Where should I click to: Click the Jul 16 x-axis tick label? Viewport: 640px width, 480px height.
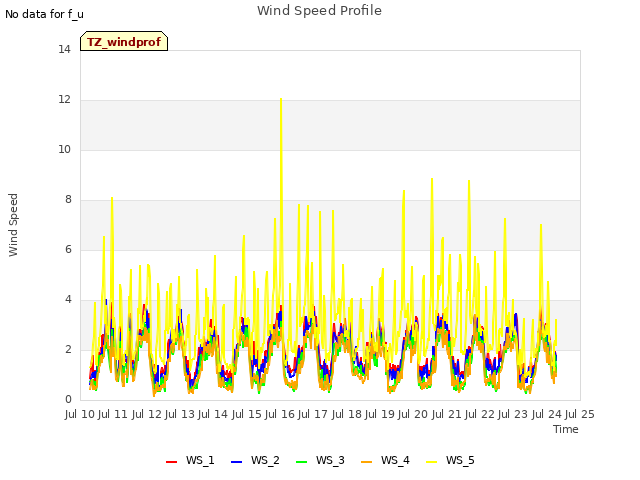click(280, 414)
